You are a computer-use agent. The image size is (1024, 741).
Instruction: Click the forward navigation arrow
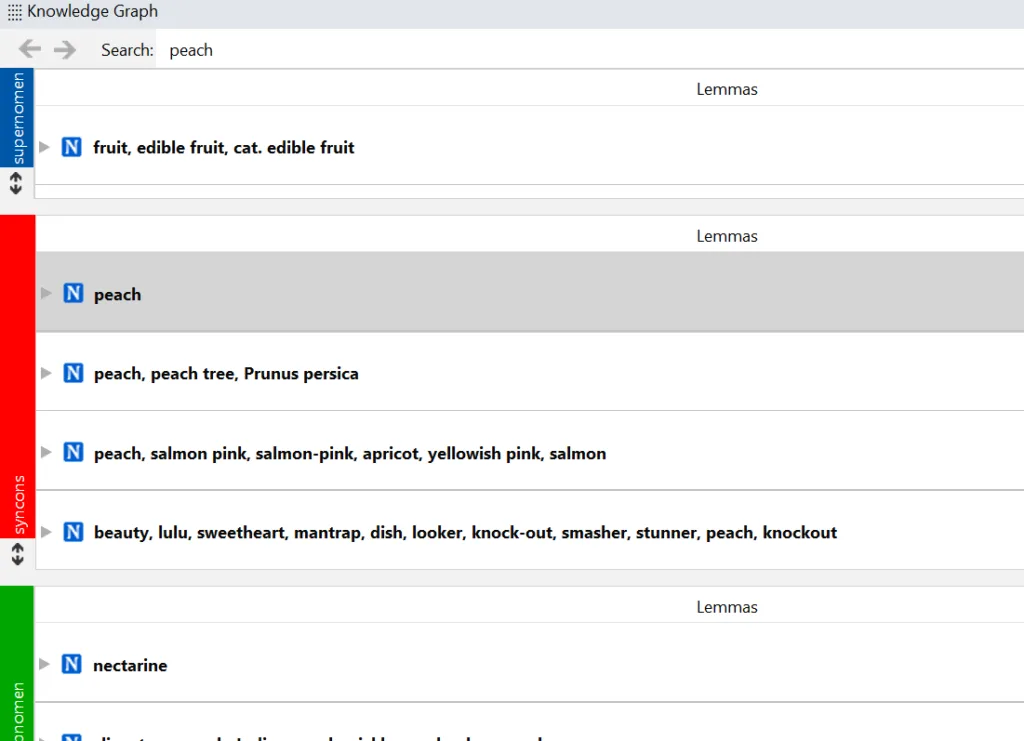65,49
